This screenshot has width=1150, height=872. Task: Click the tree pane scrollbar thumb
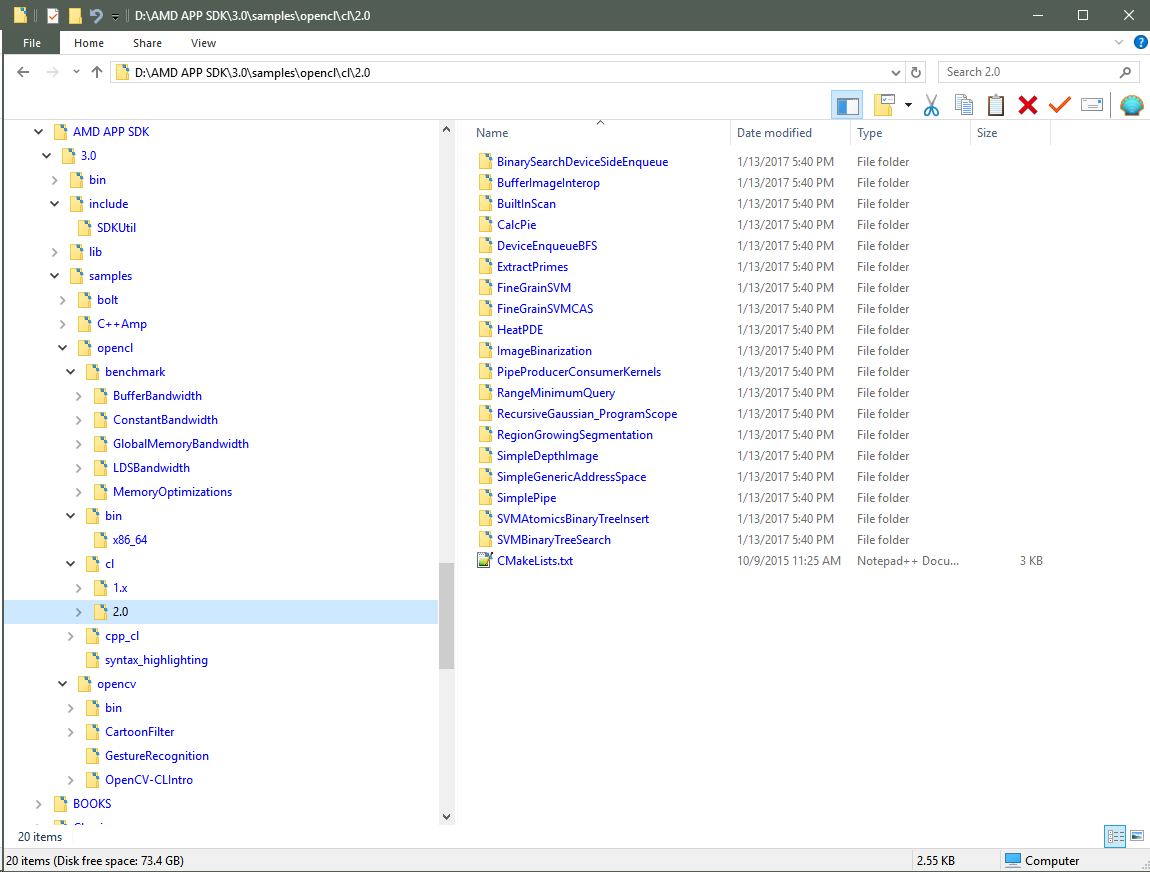pos(446,616)
